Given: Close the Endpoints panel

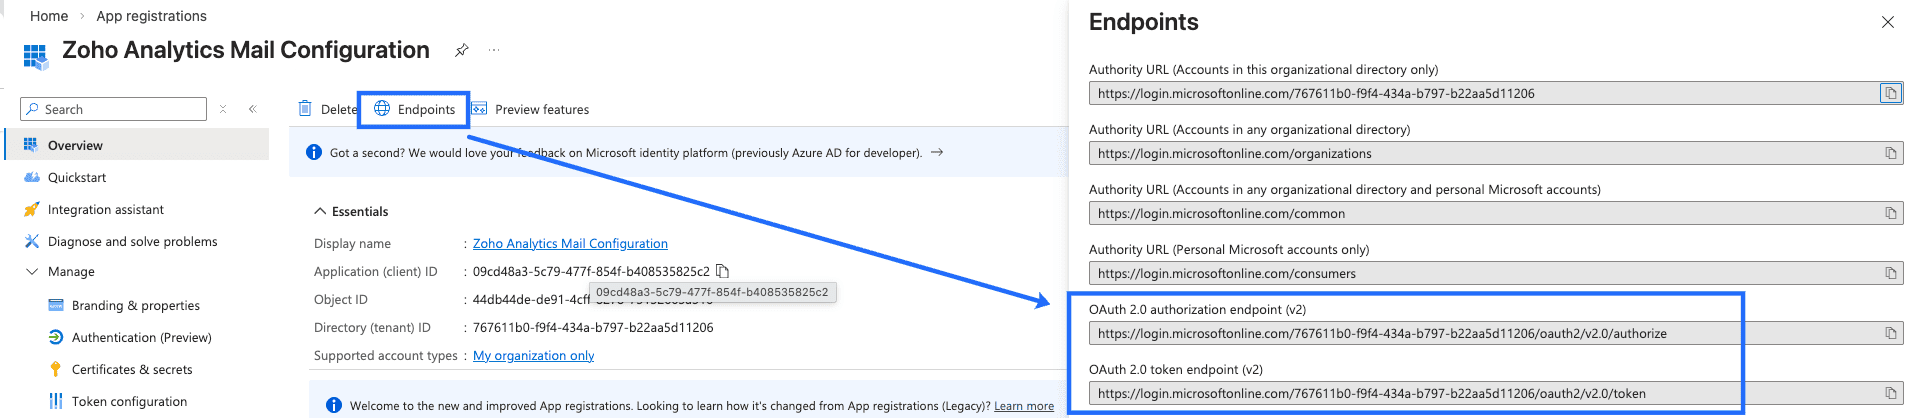Looking at the screenshot, I should pyautogui.click(x=1887, y=22).
